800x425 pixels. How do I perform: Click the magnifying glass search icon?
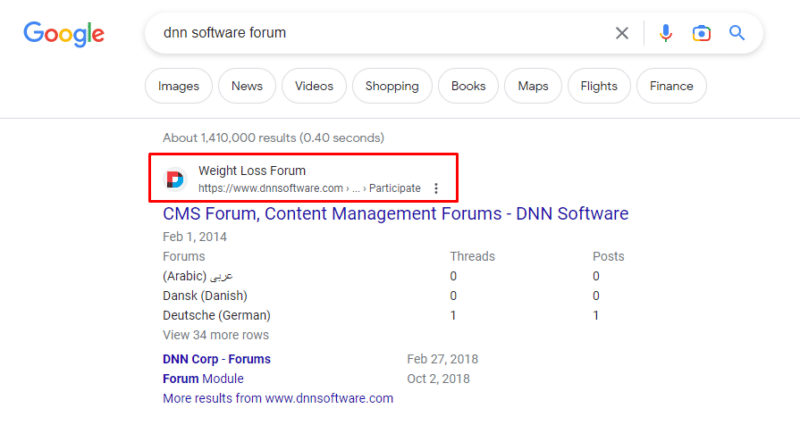(737, 33)
